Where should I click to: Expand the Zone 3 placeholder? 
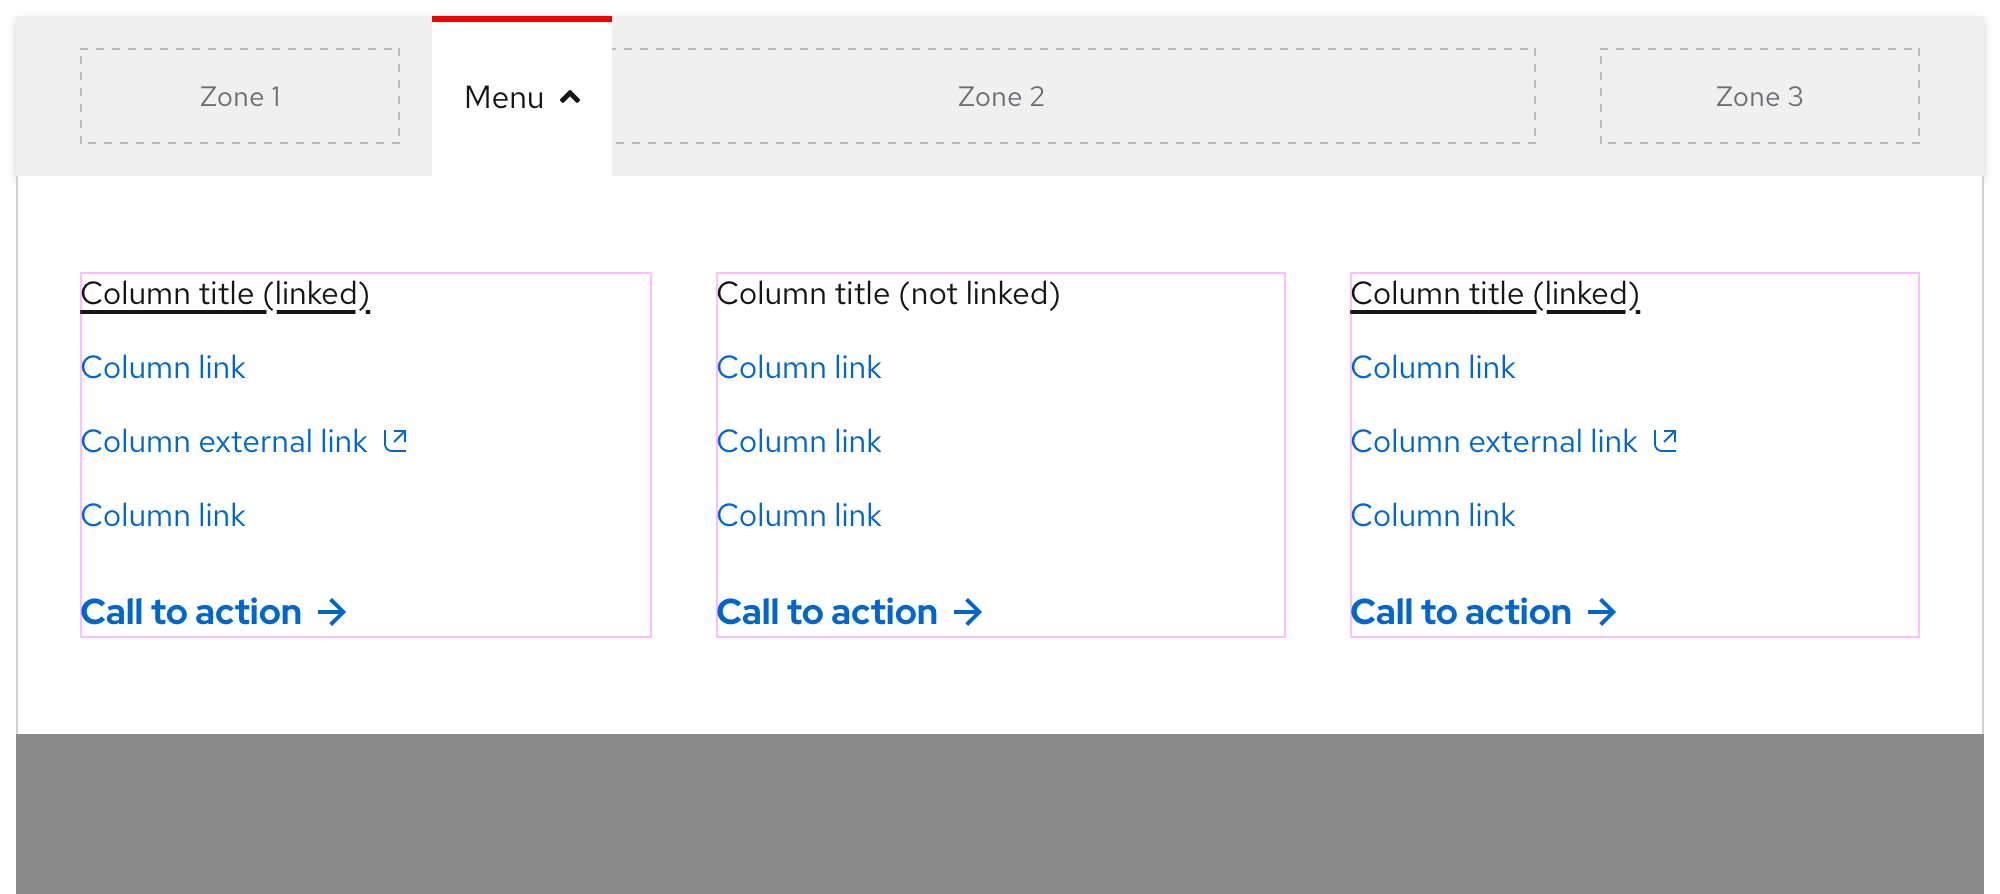[x=1760, y=96]
